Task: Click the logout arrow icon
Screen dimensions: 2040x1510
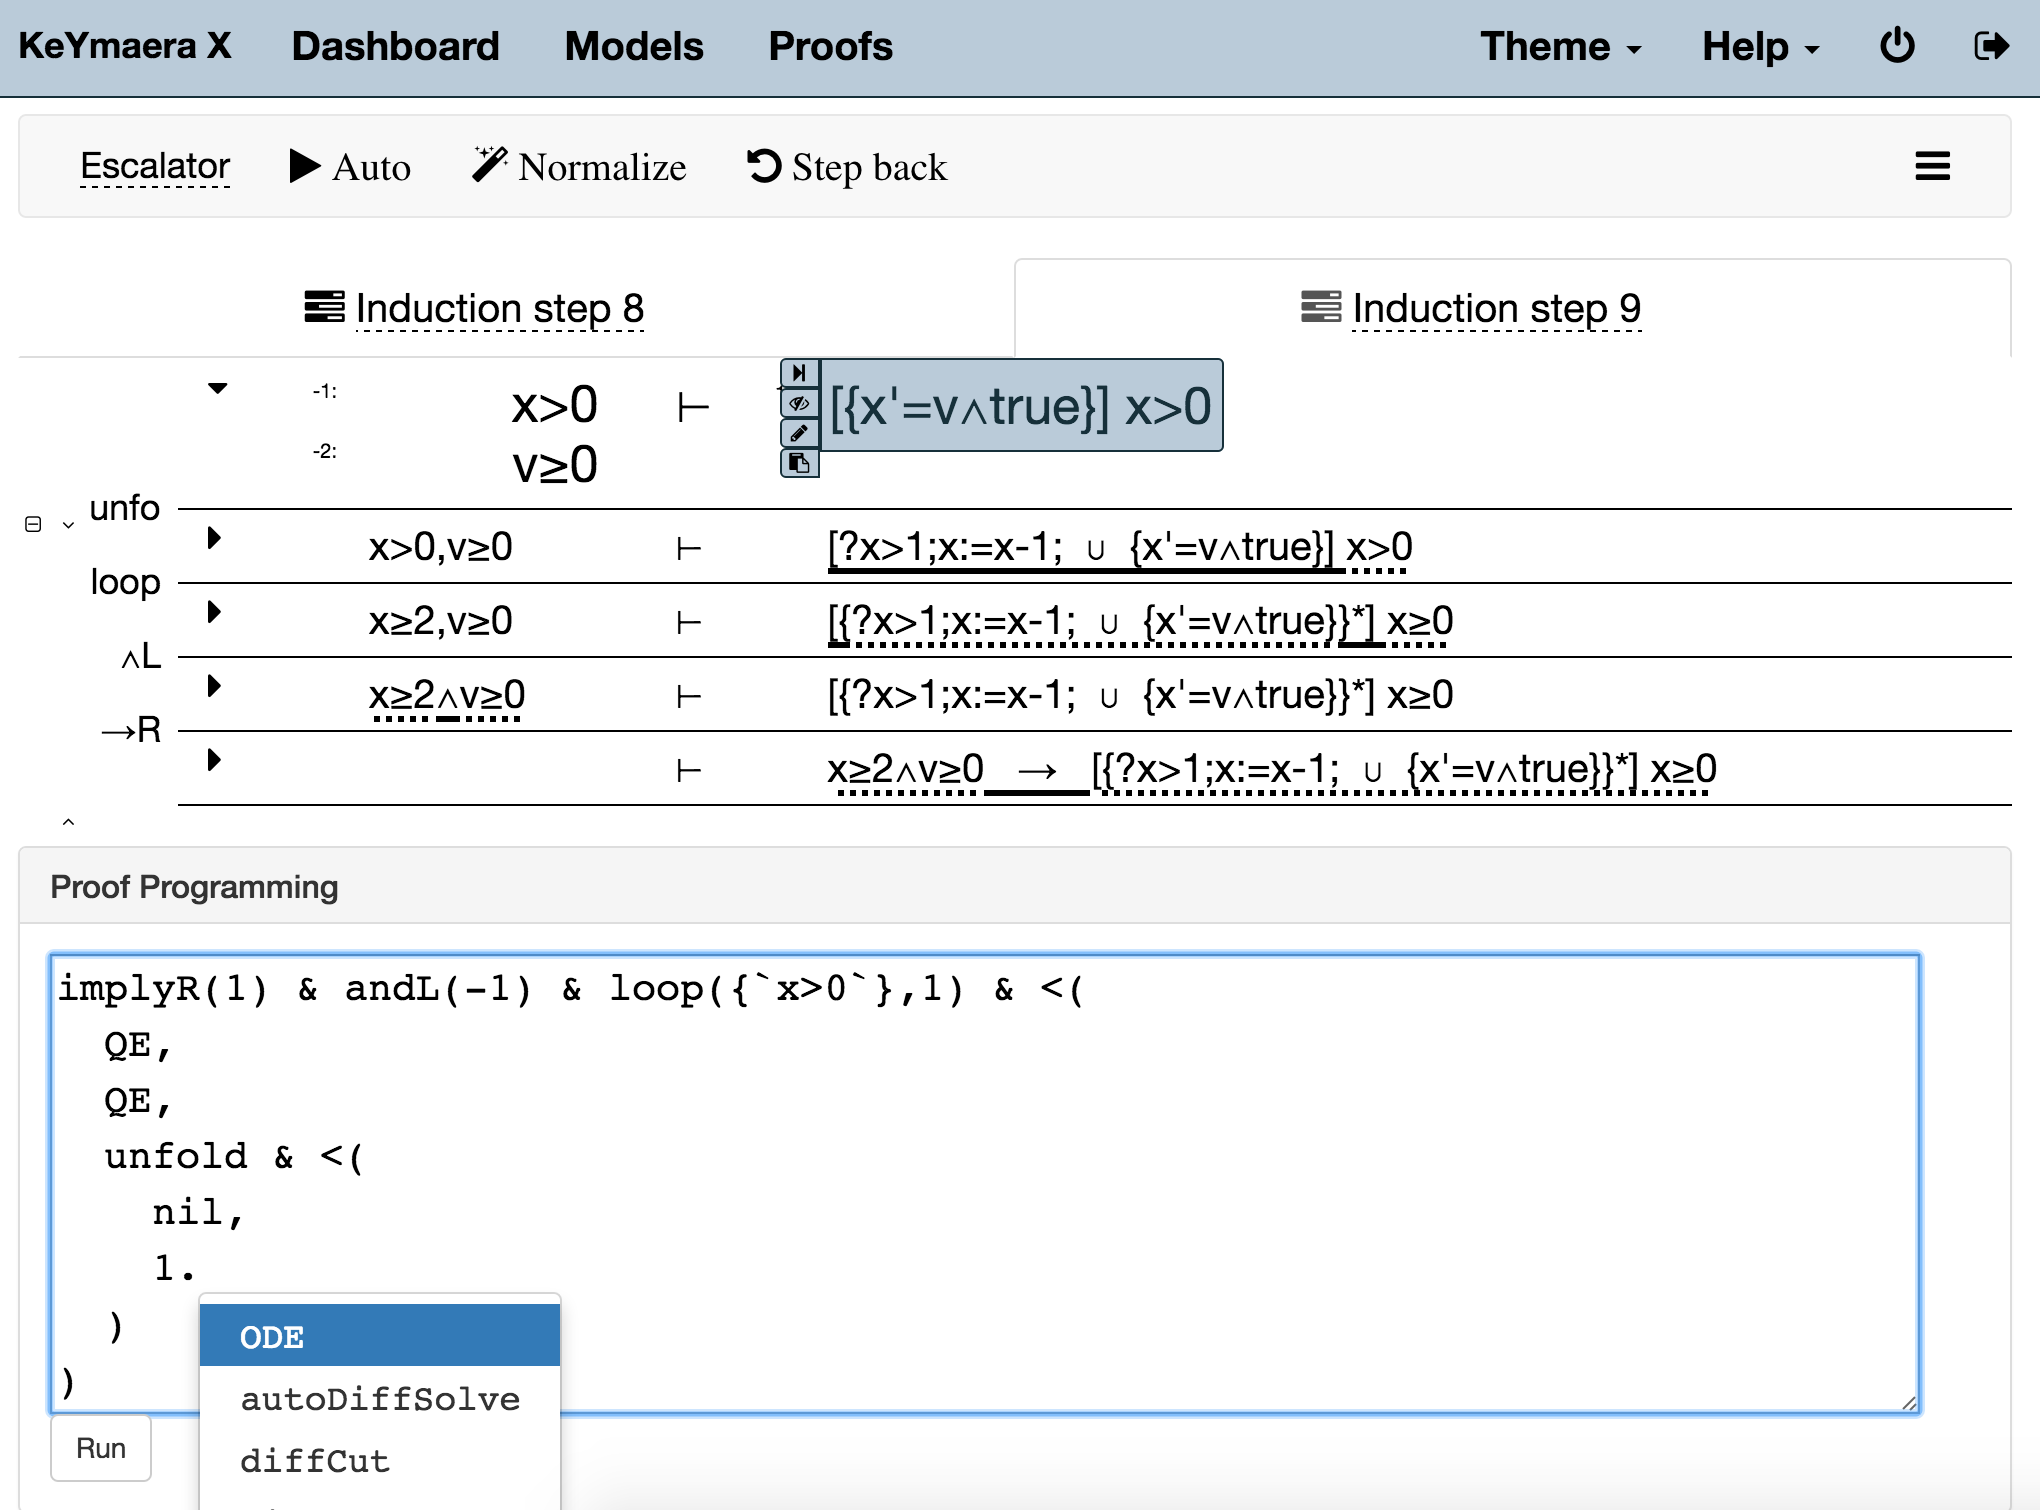Action: (x=1990, y=46)
